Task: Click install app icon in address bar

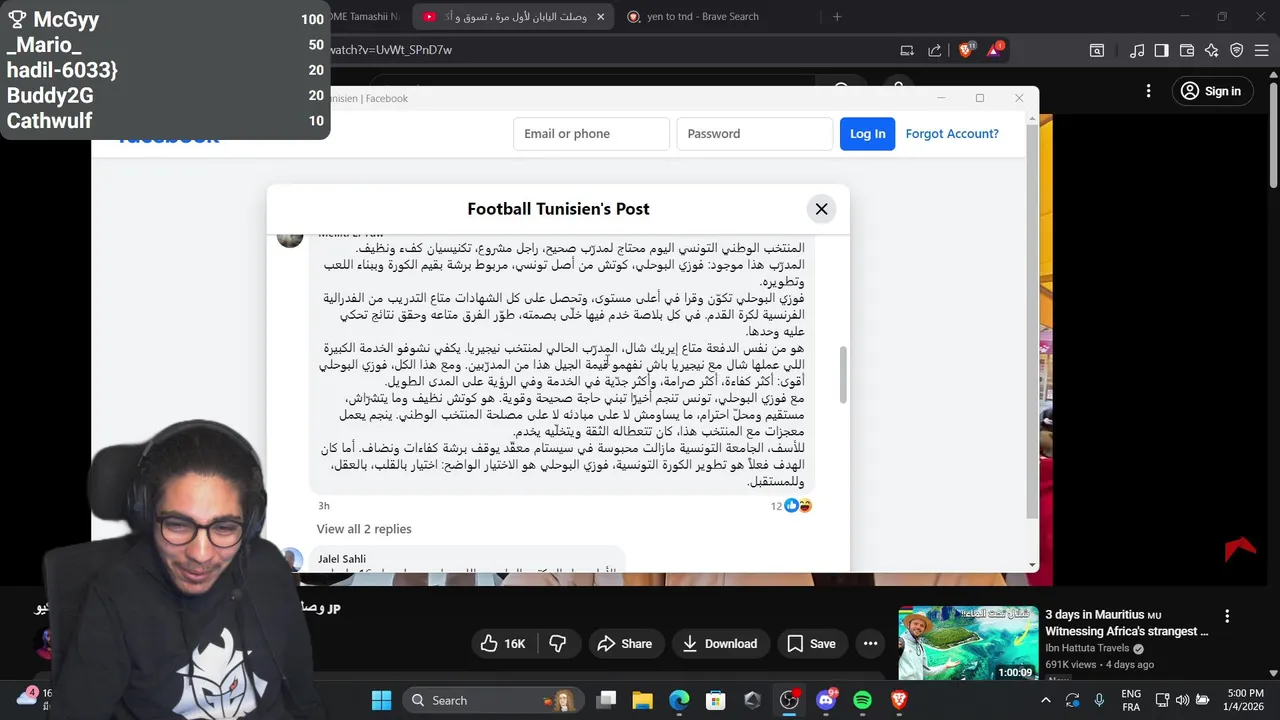Action: tap(907, 50)
